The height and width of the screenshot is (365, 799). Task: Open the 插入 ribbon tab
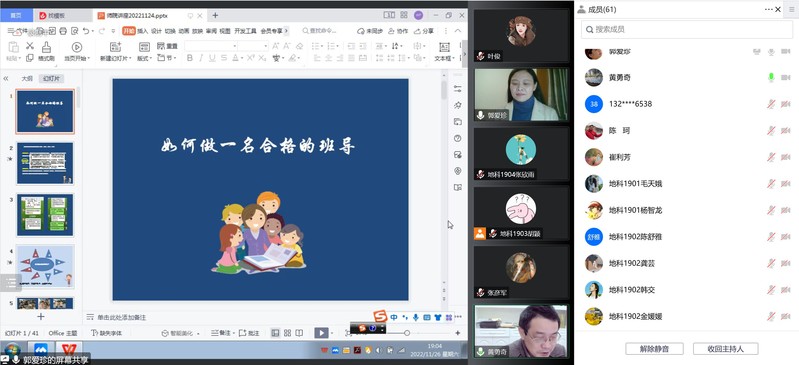tap(143, 31)
